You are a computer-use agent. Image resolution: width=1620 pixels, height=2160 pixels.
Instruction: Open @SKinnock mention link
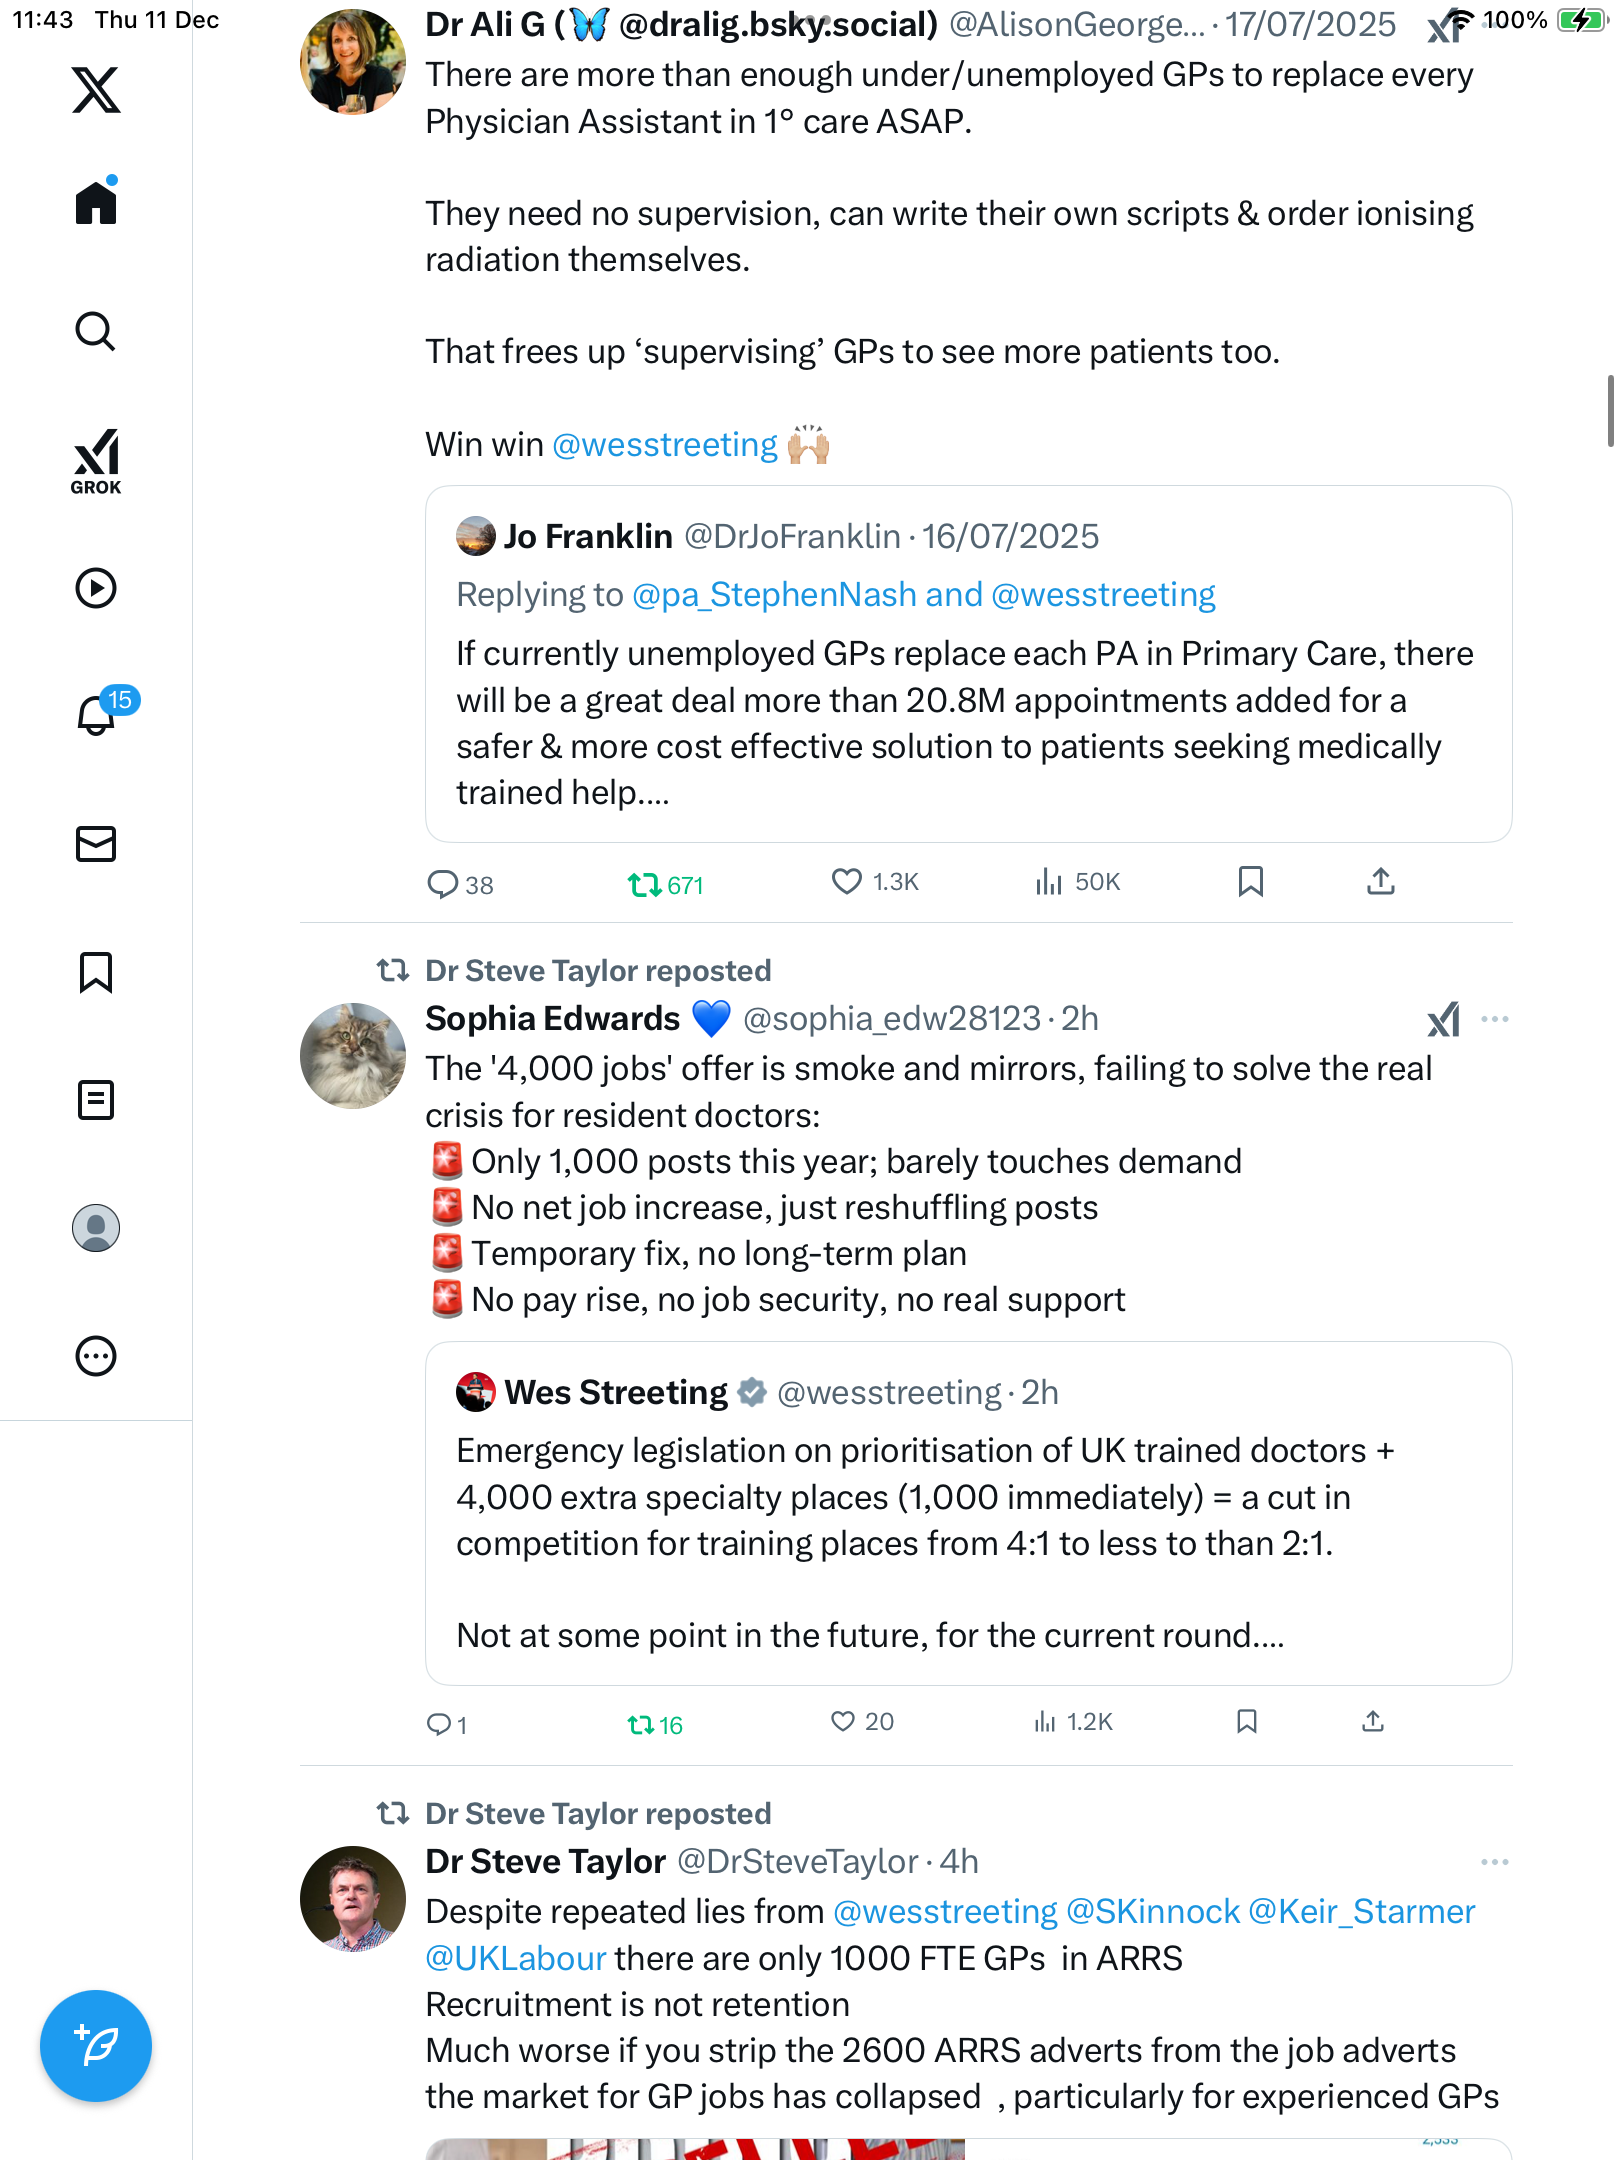(x=1153, y=1912)
